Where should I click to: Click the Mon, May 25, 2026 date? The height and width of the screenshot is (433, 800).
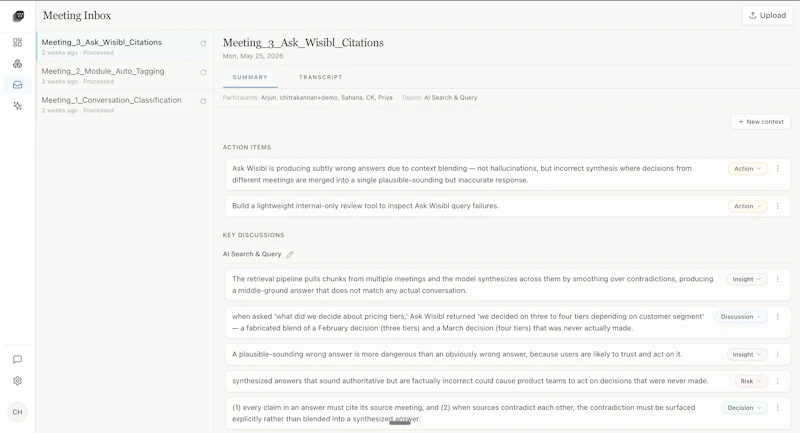tap(253, 56)
